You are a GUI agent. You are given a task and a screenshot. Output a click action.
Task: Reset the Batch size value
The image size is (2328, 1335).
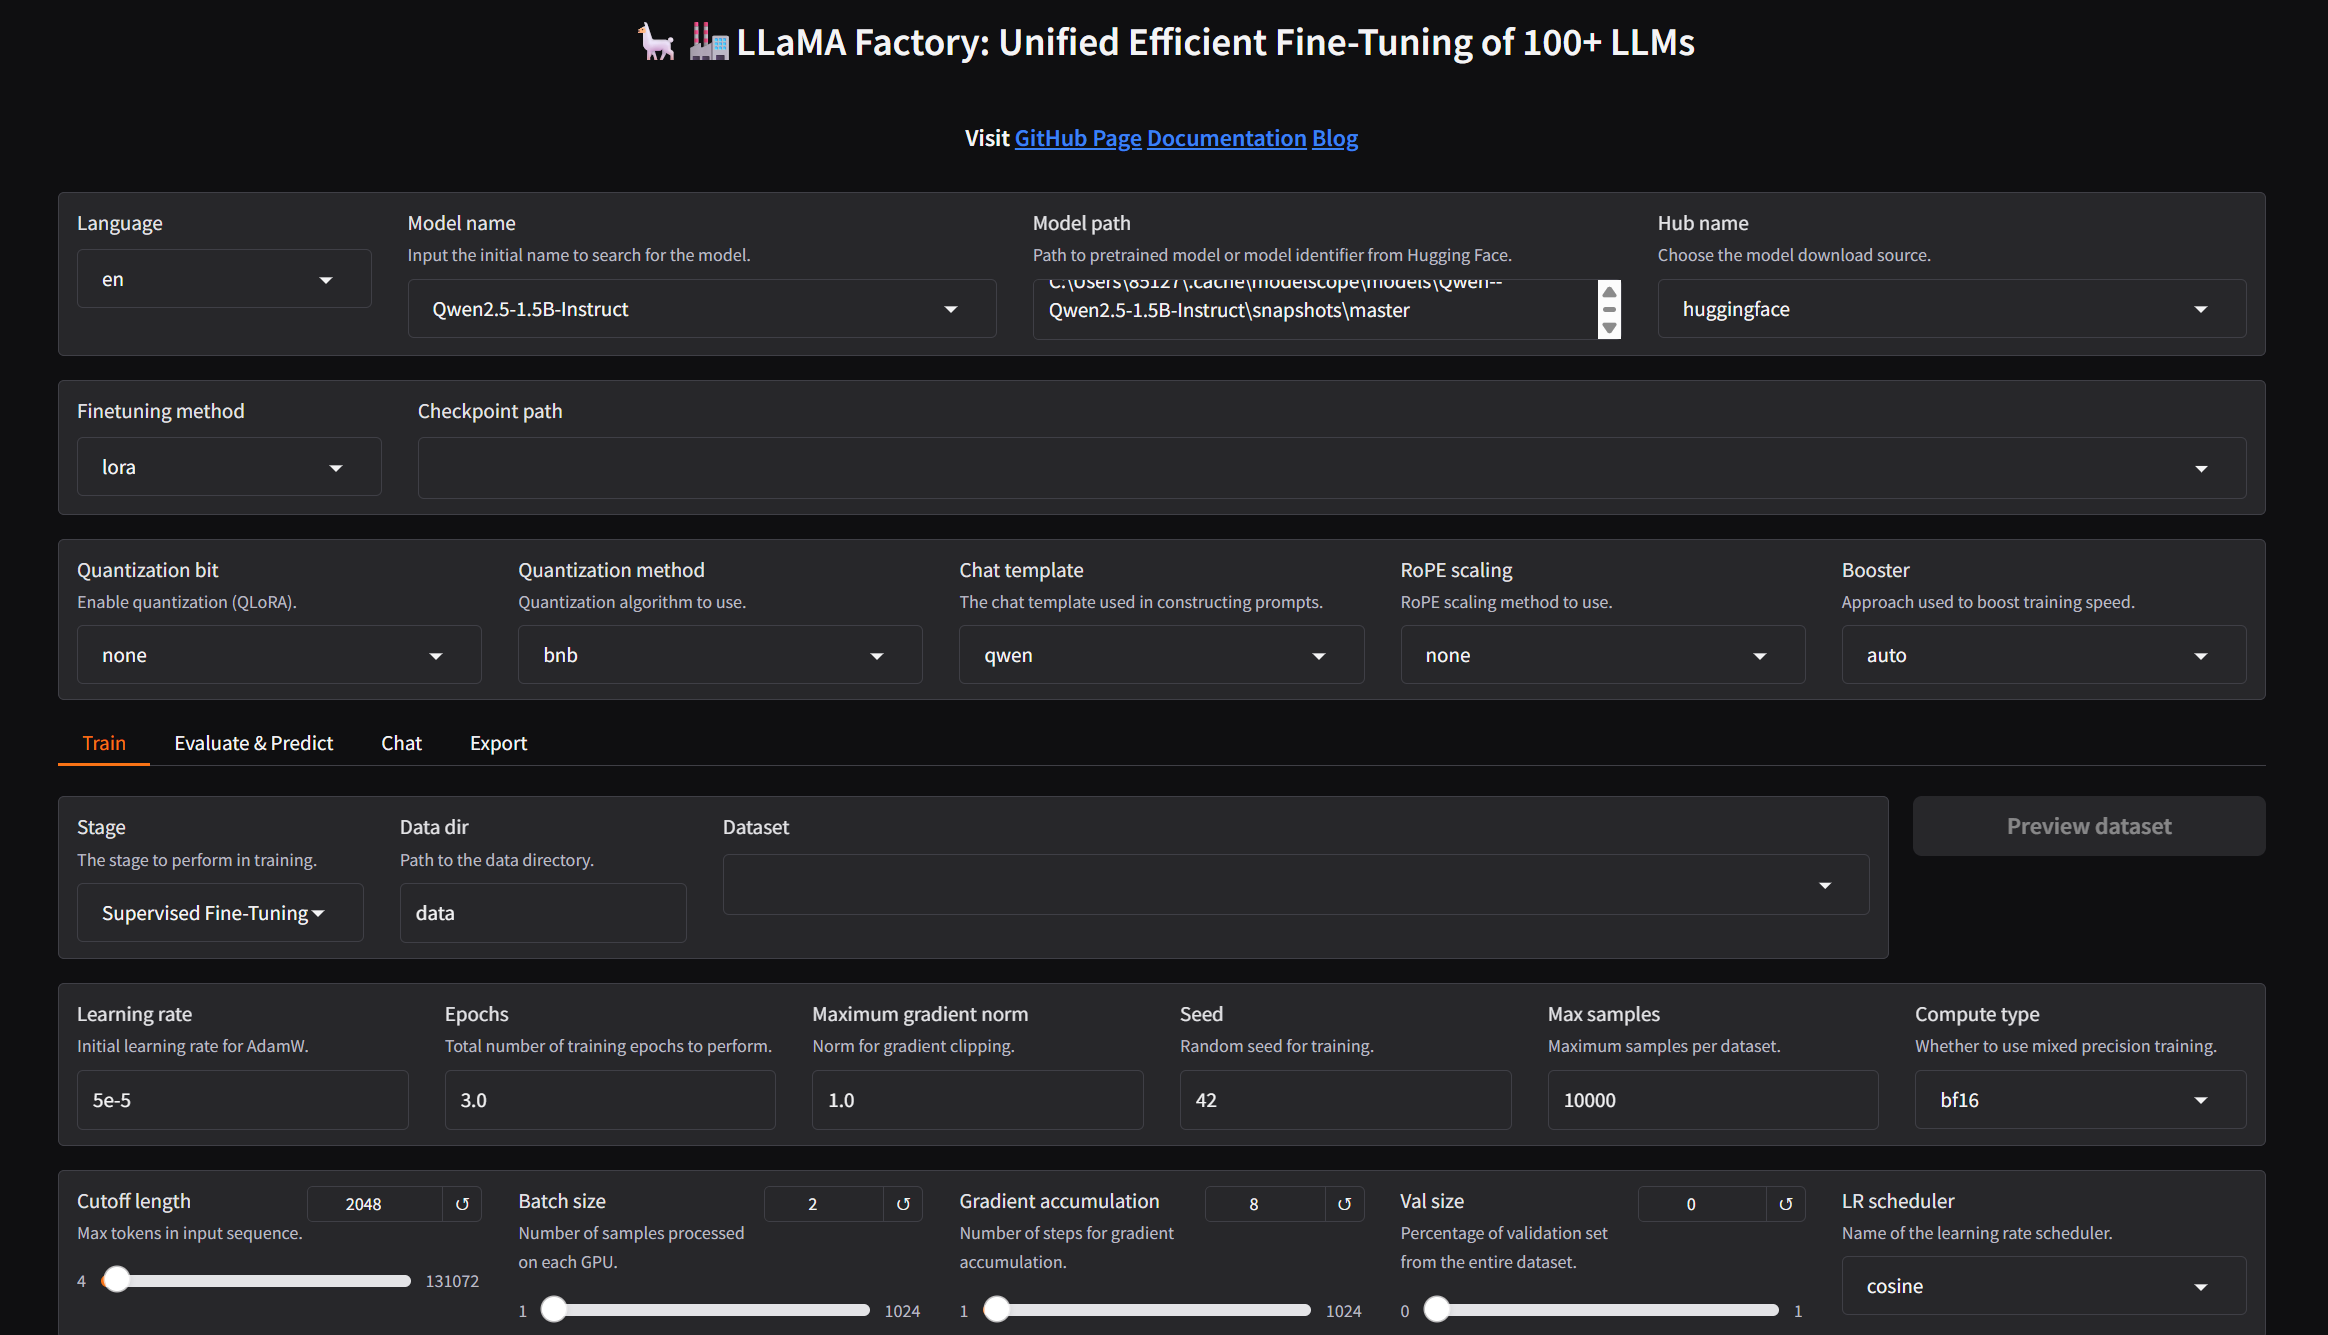coord(903,1204)
